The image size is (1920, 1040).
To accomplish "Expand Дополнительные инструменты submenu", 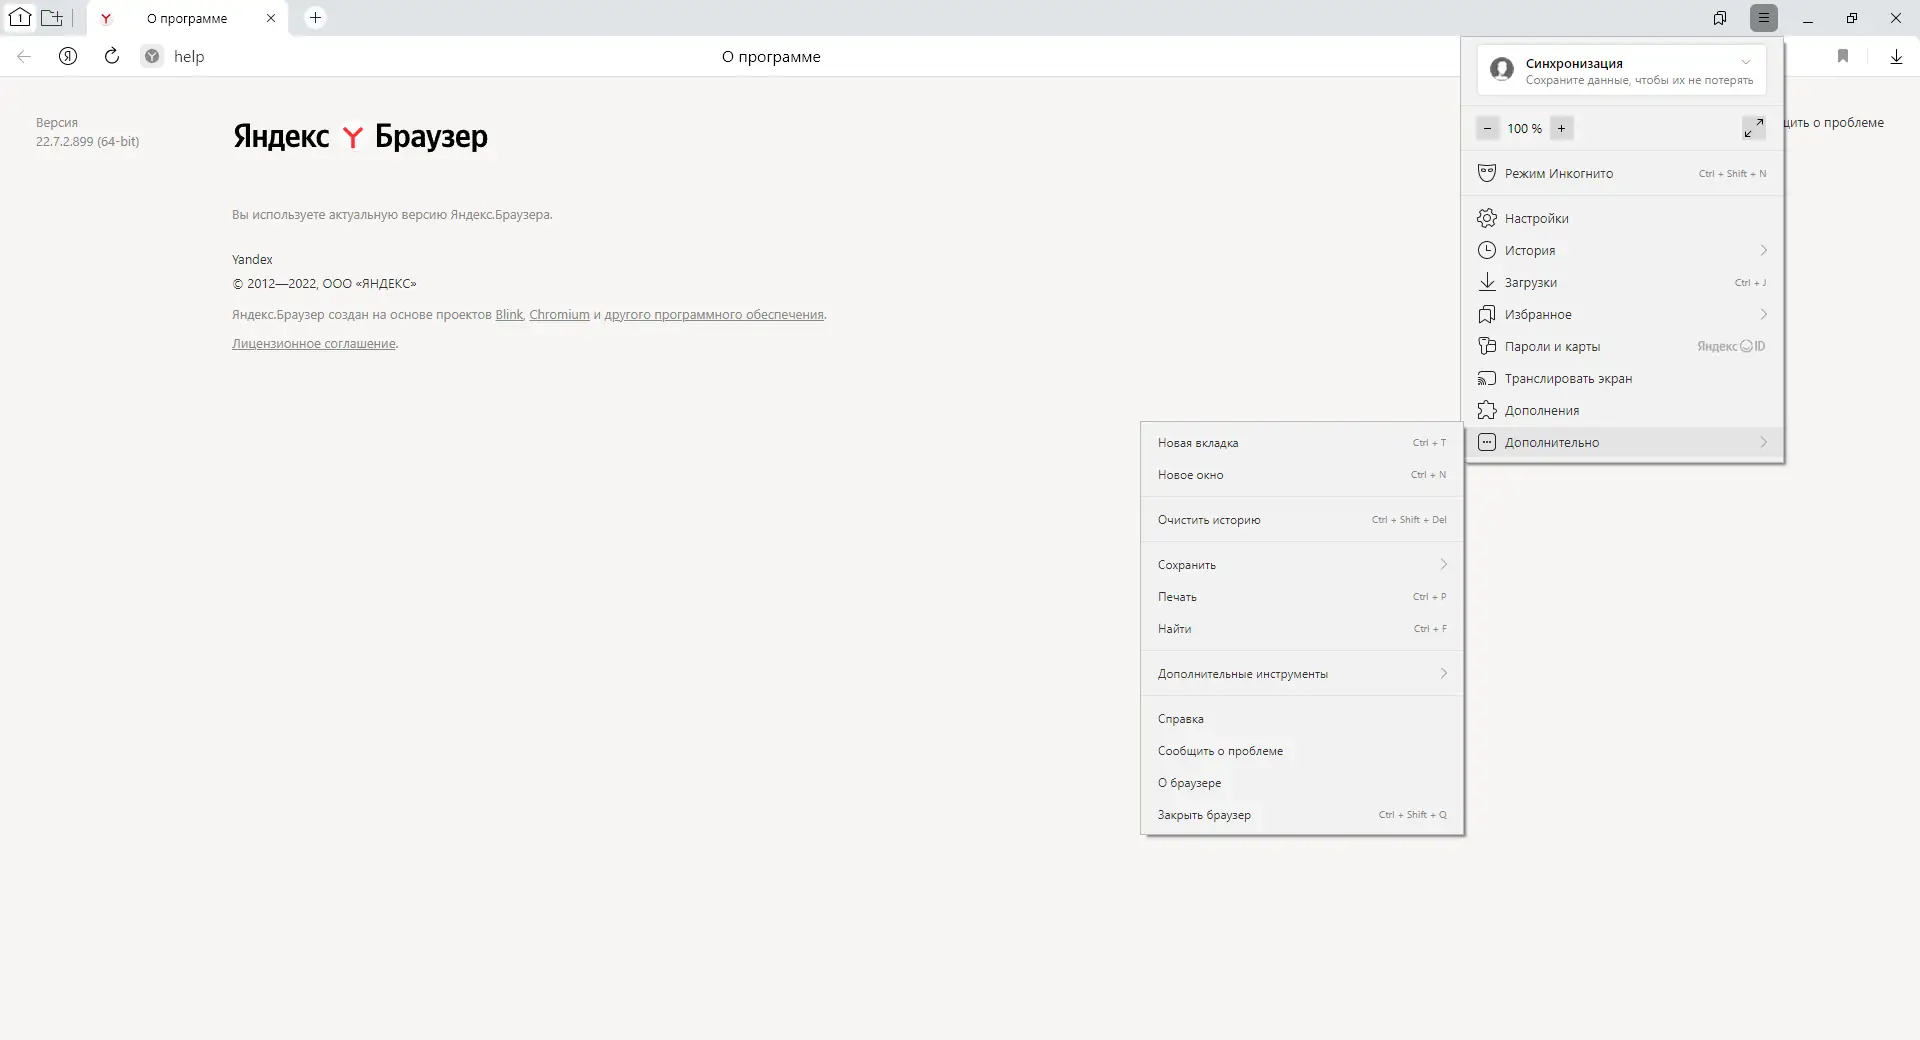I will point(1302,674).
